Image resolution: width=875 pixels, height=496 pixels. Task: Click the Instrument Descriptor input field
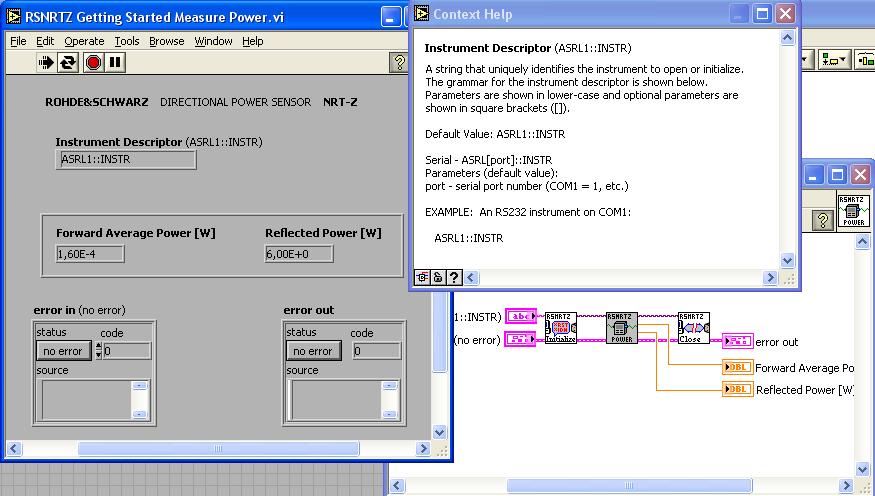click(126, 160)
